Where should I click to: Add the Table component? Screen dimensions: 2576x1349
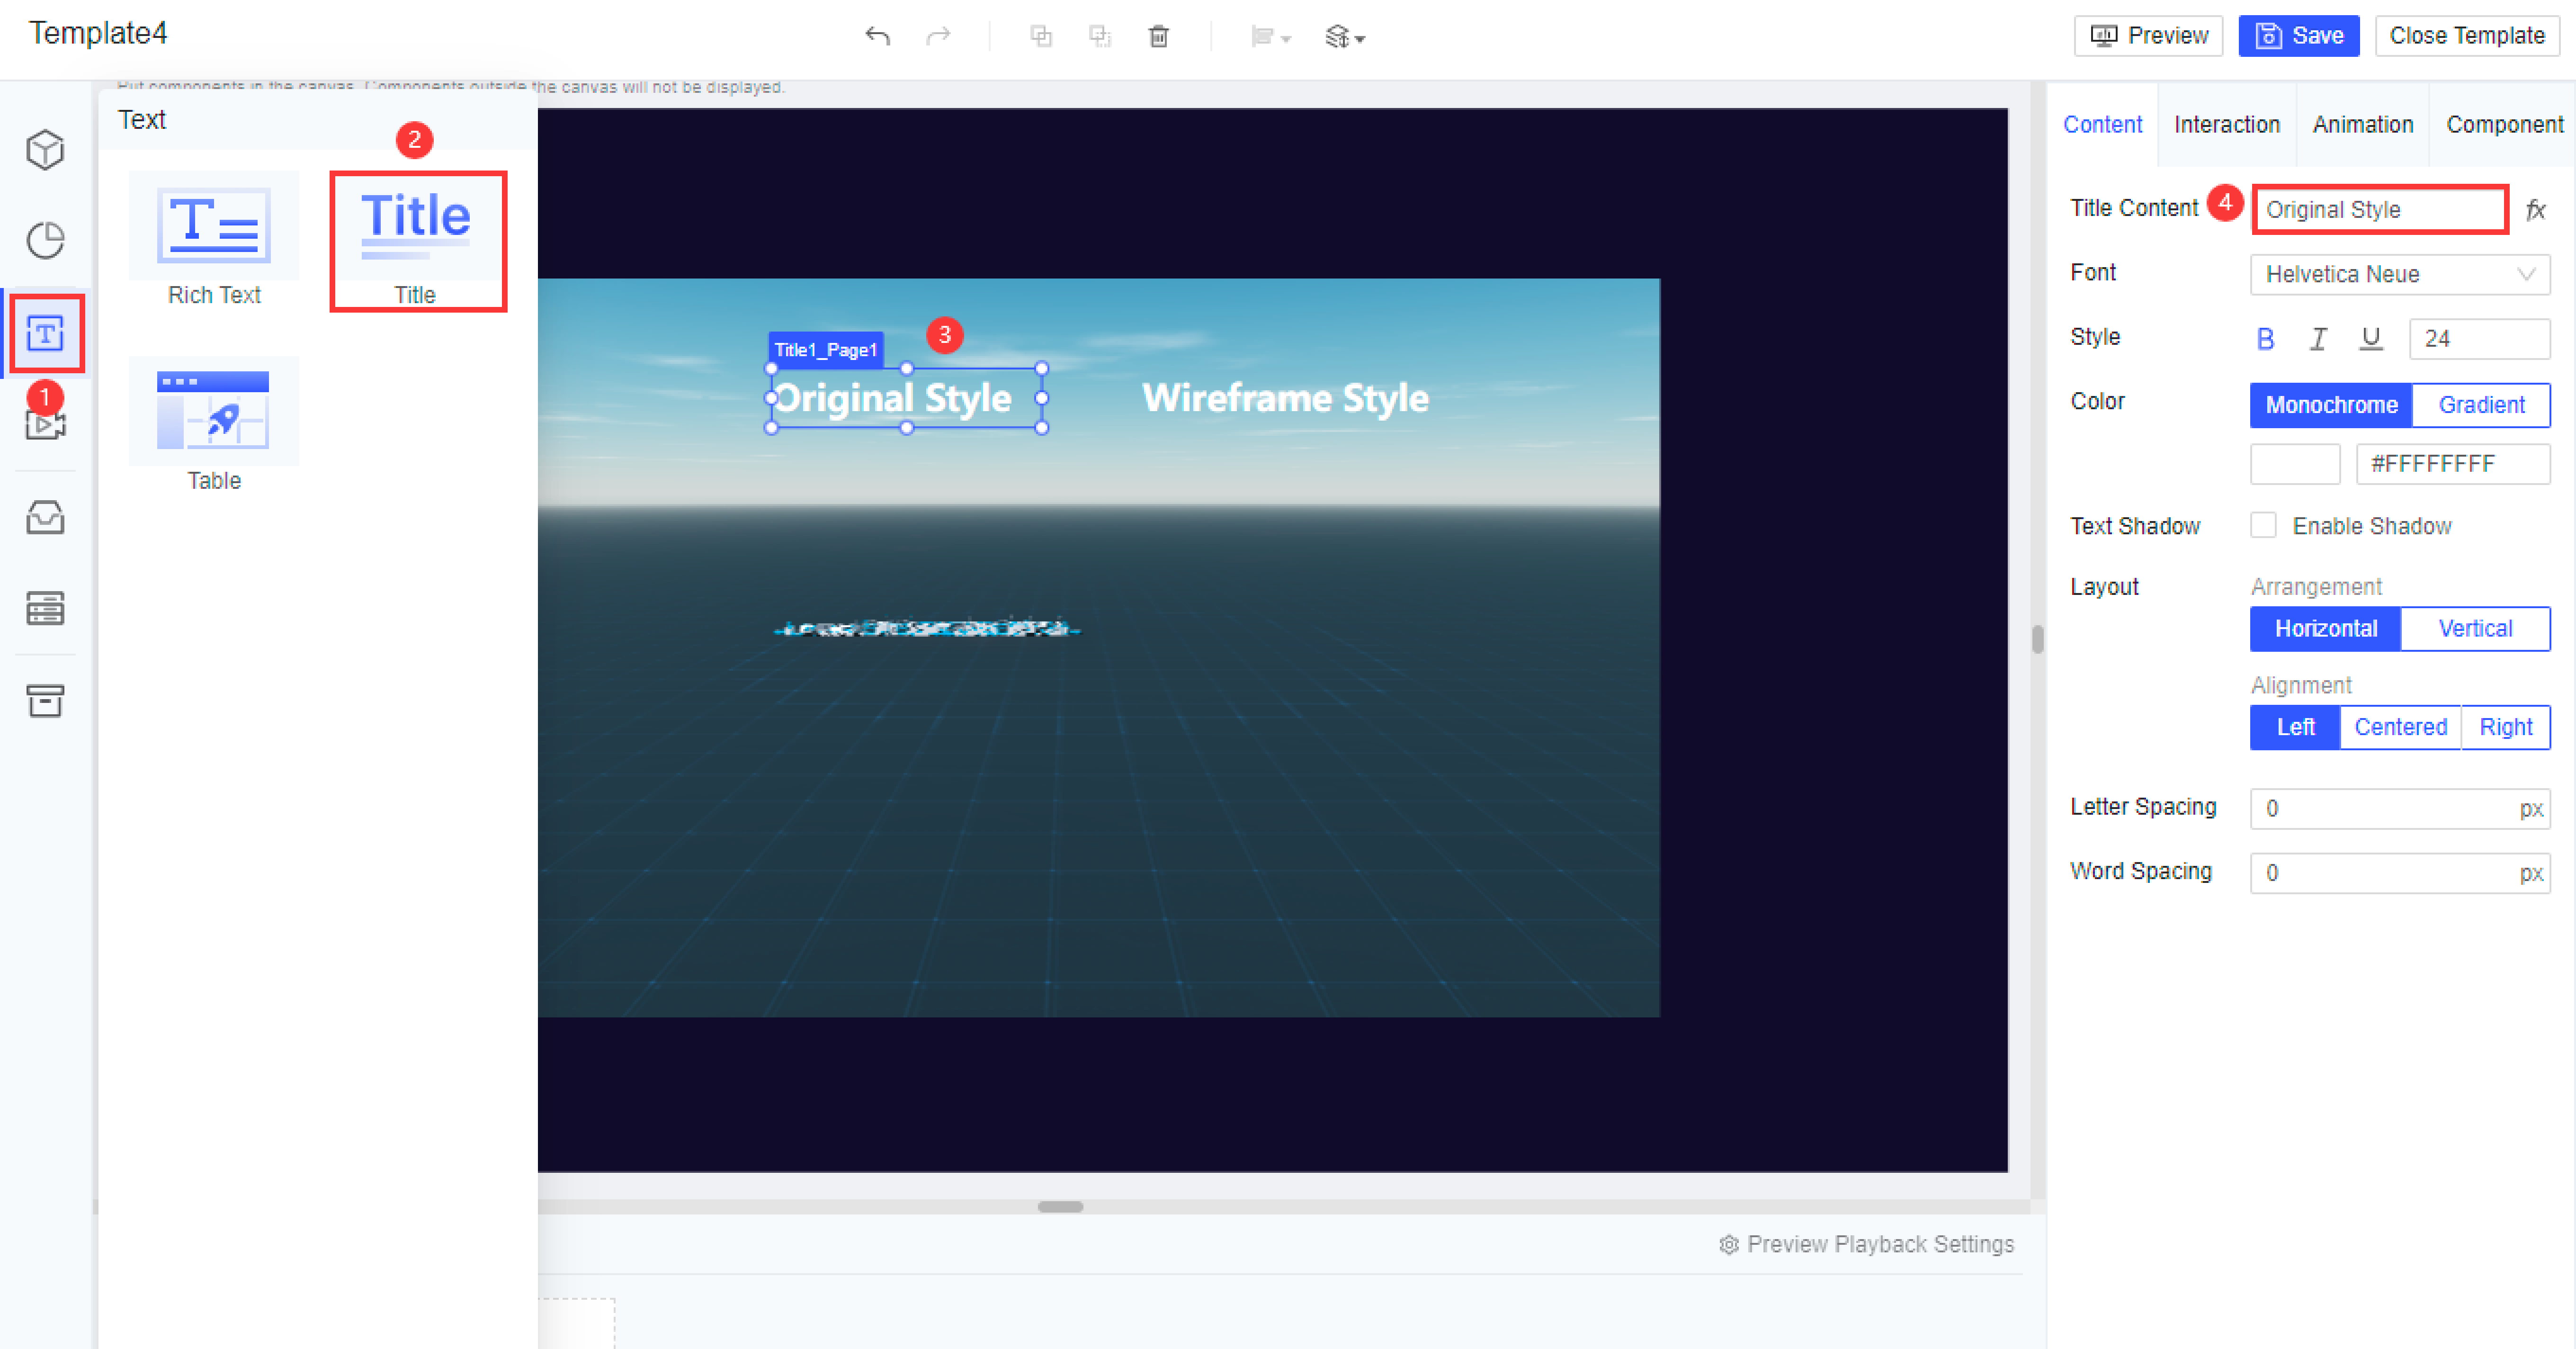(214, 425)
